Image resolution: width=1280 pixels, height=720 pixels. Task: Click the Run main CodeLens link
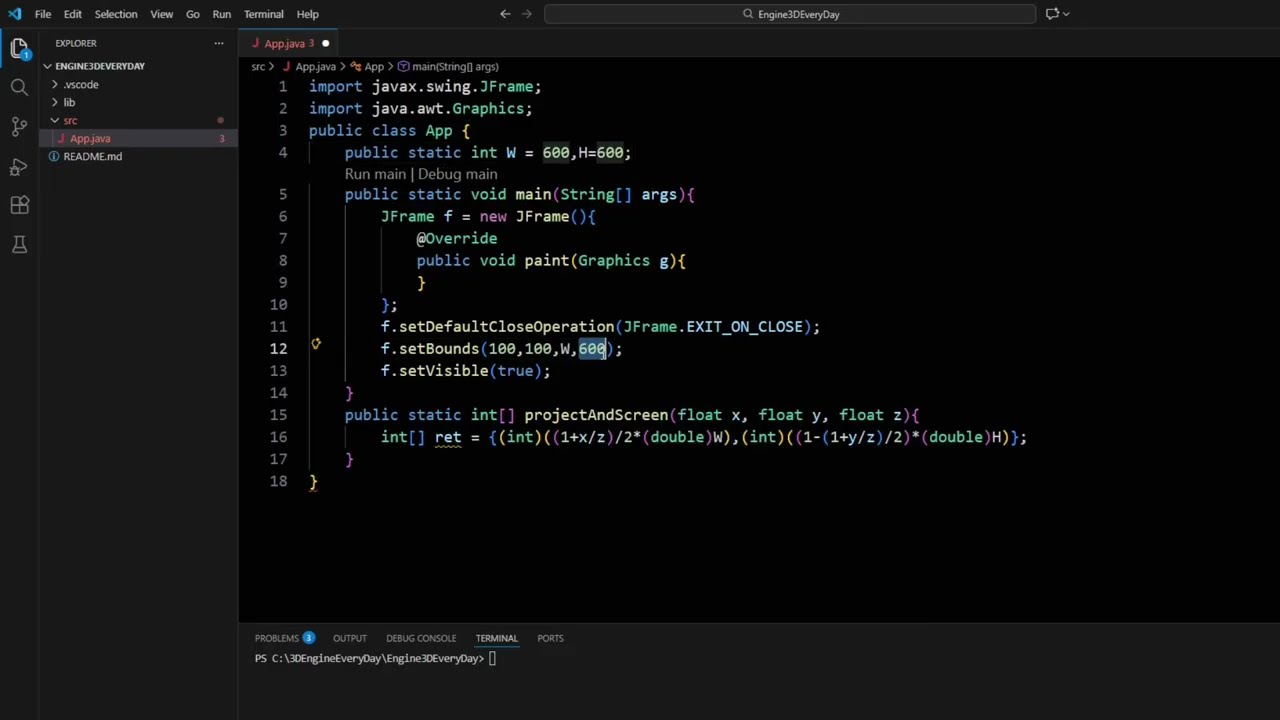click(x=375, y=174)
